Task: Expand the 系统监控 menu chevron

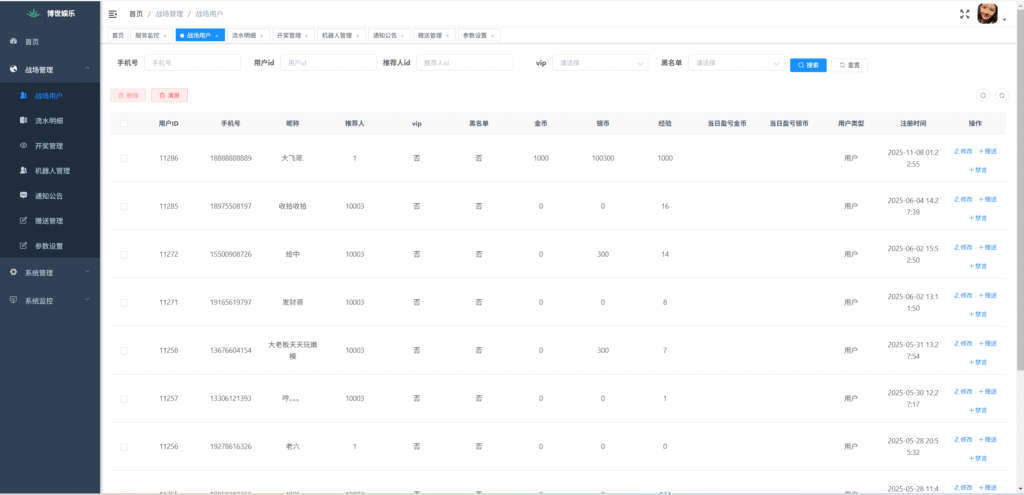Action: (87, 300)
